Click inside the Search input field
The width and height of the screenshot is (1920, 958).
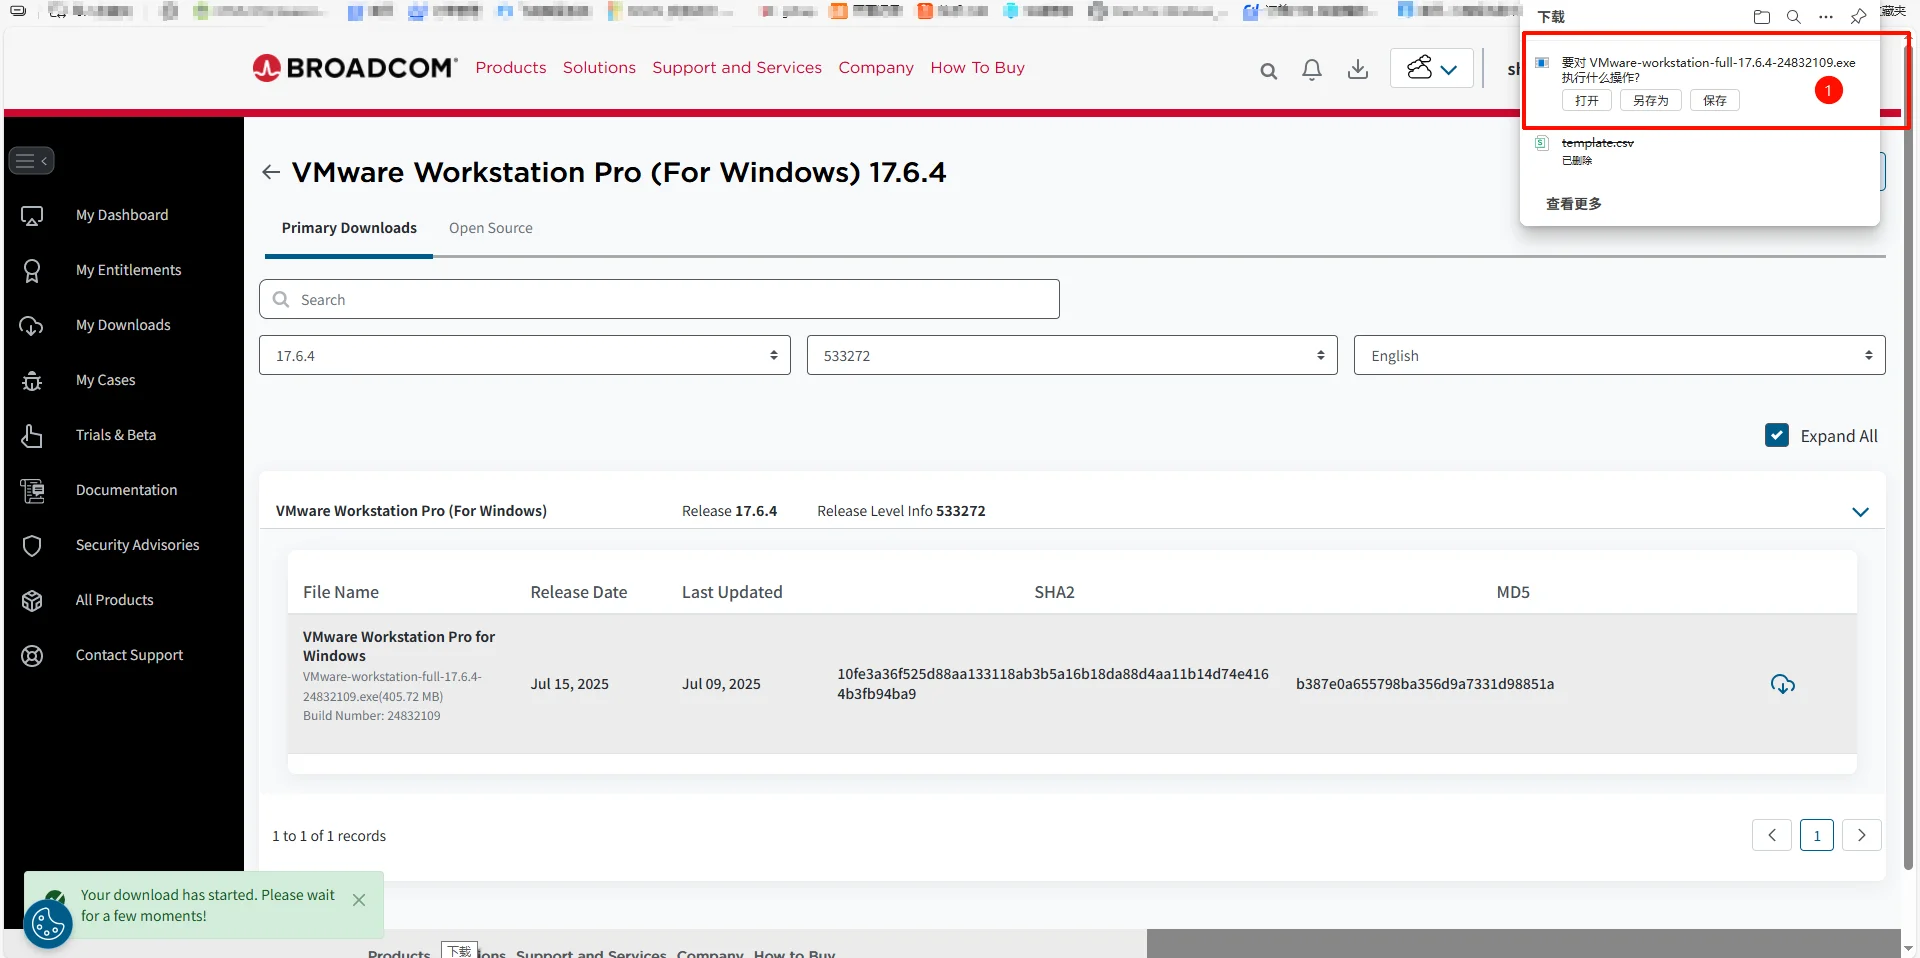point(658,299)
